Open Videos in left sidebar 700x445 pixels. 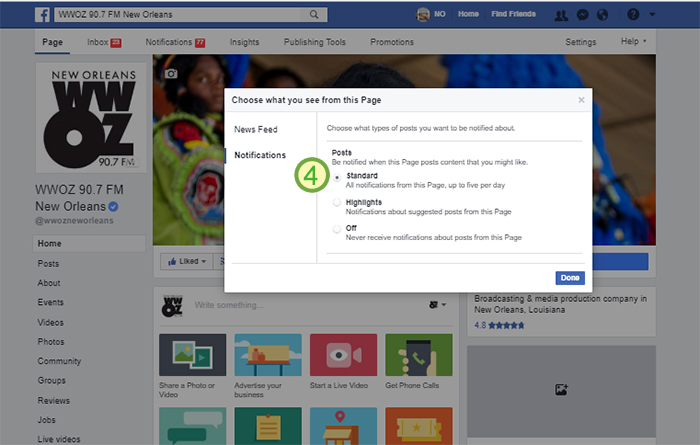point(50,322)
